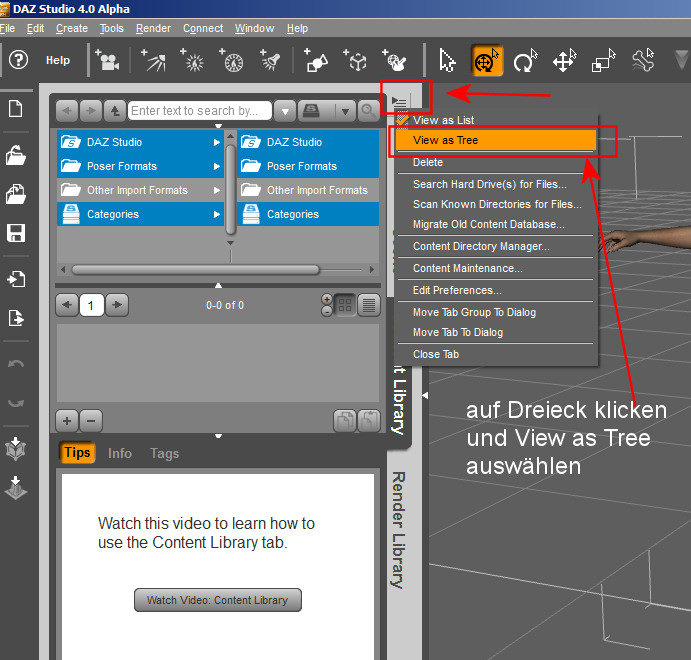Image resolution: width=691 pixels, height=660 pixels.
Task: Create a new distant light
Action: click(x=153, y=60)
